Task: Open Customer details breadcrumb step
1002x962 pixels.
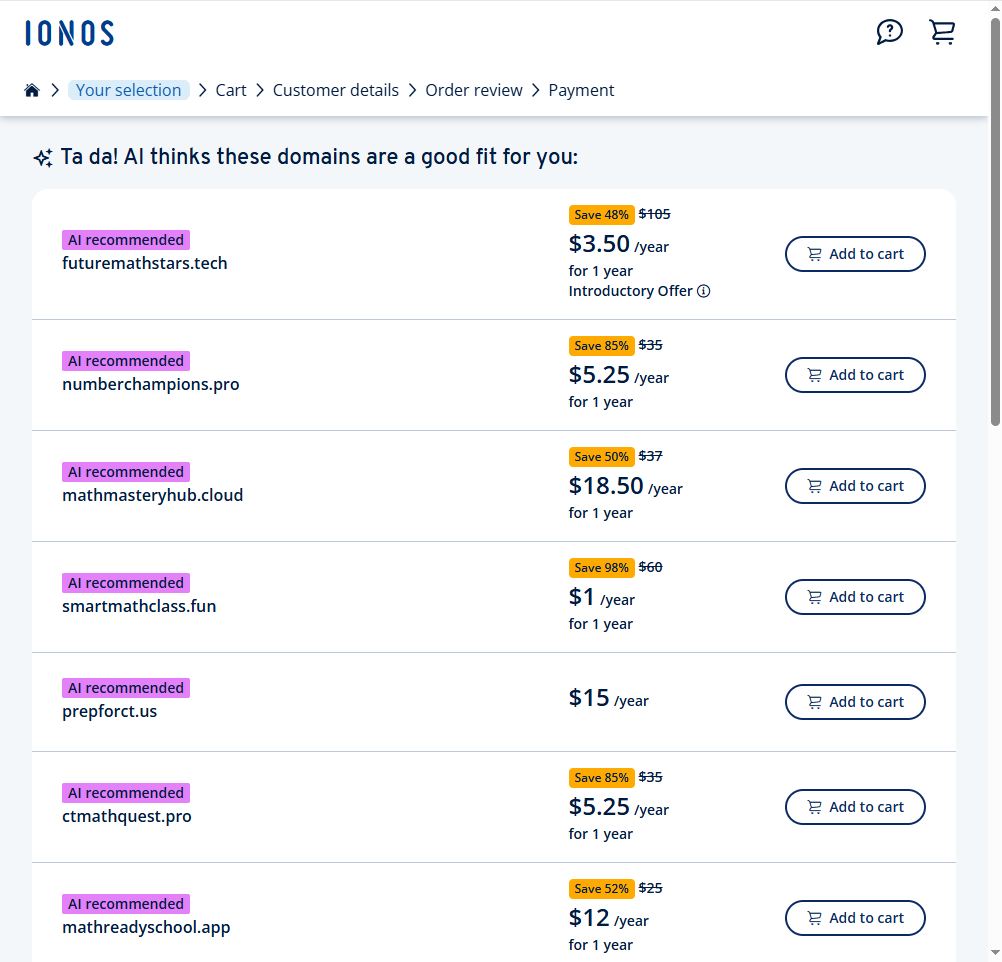Action: tap(336, 90)
